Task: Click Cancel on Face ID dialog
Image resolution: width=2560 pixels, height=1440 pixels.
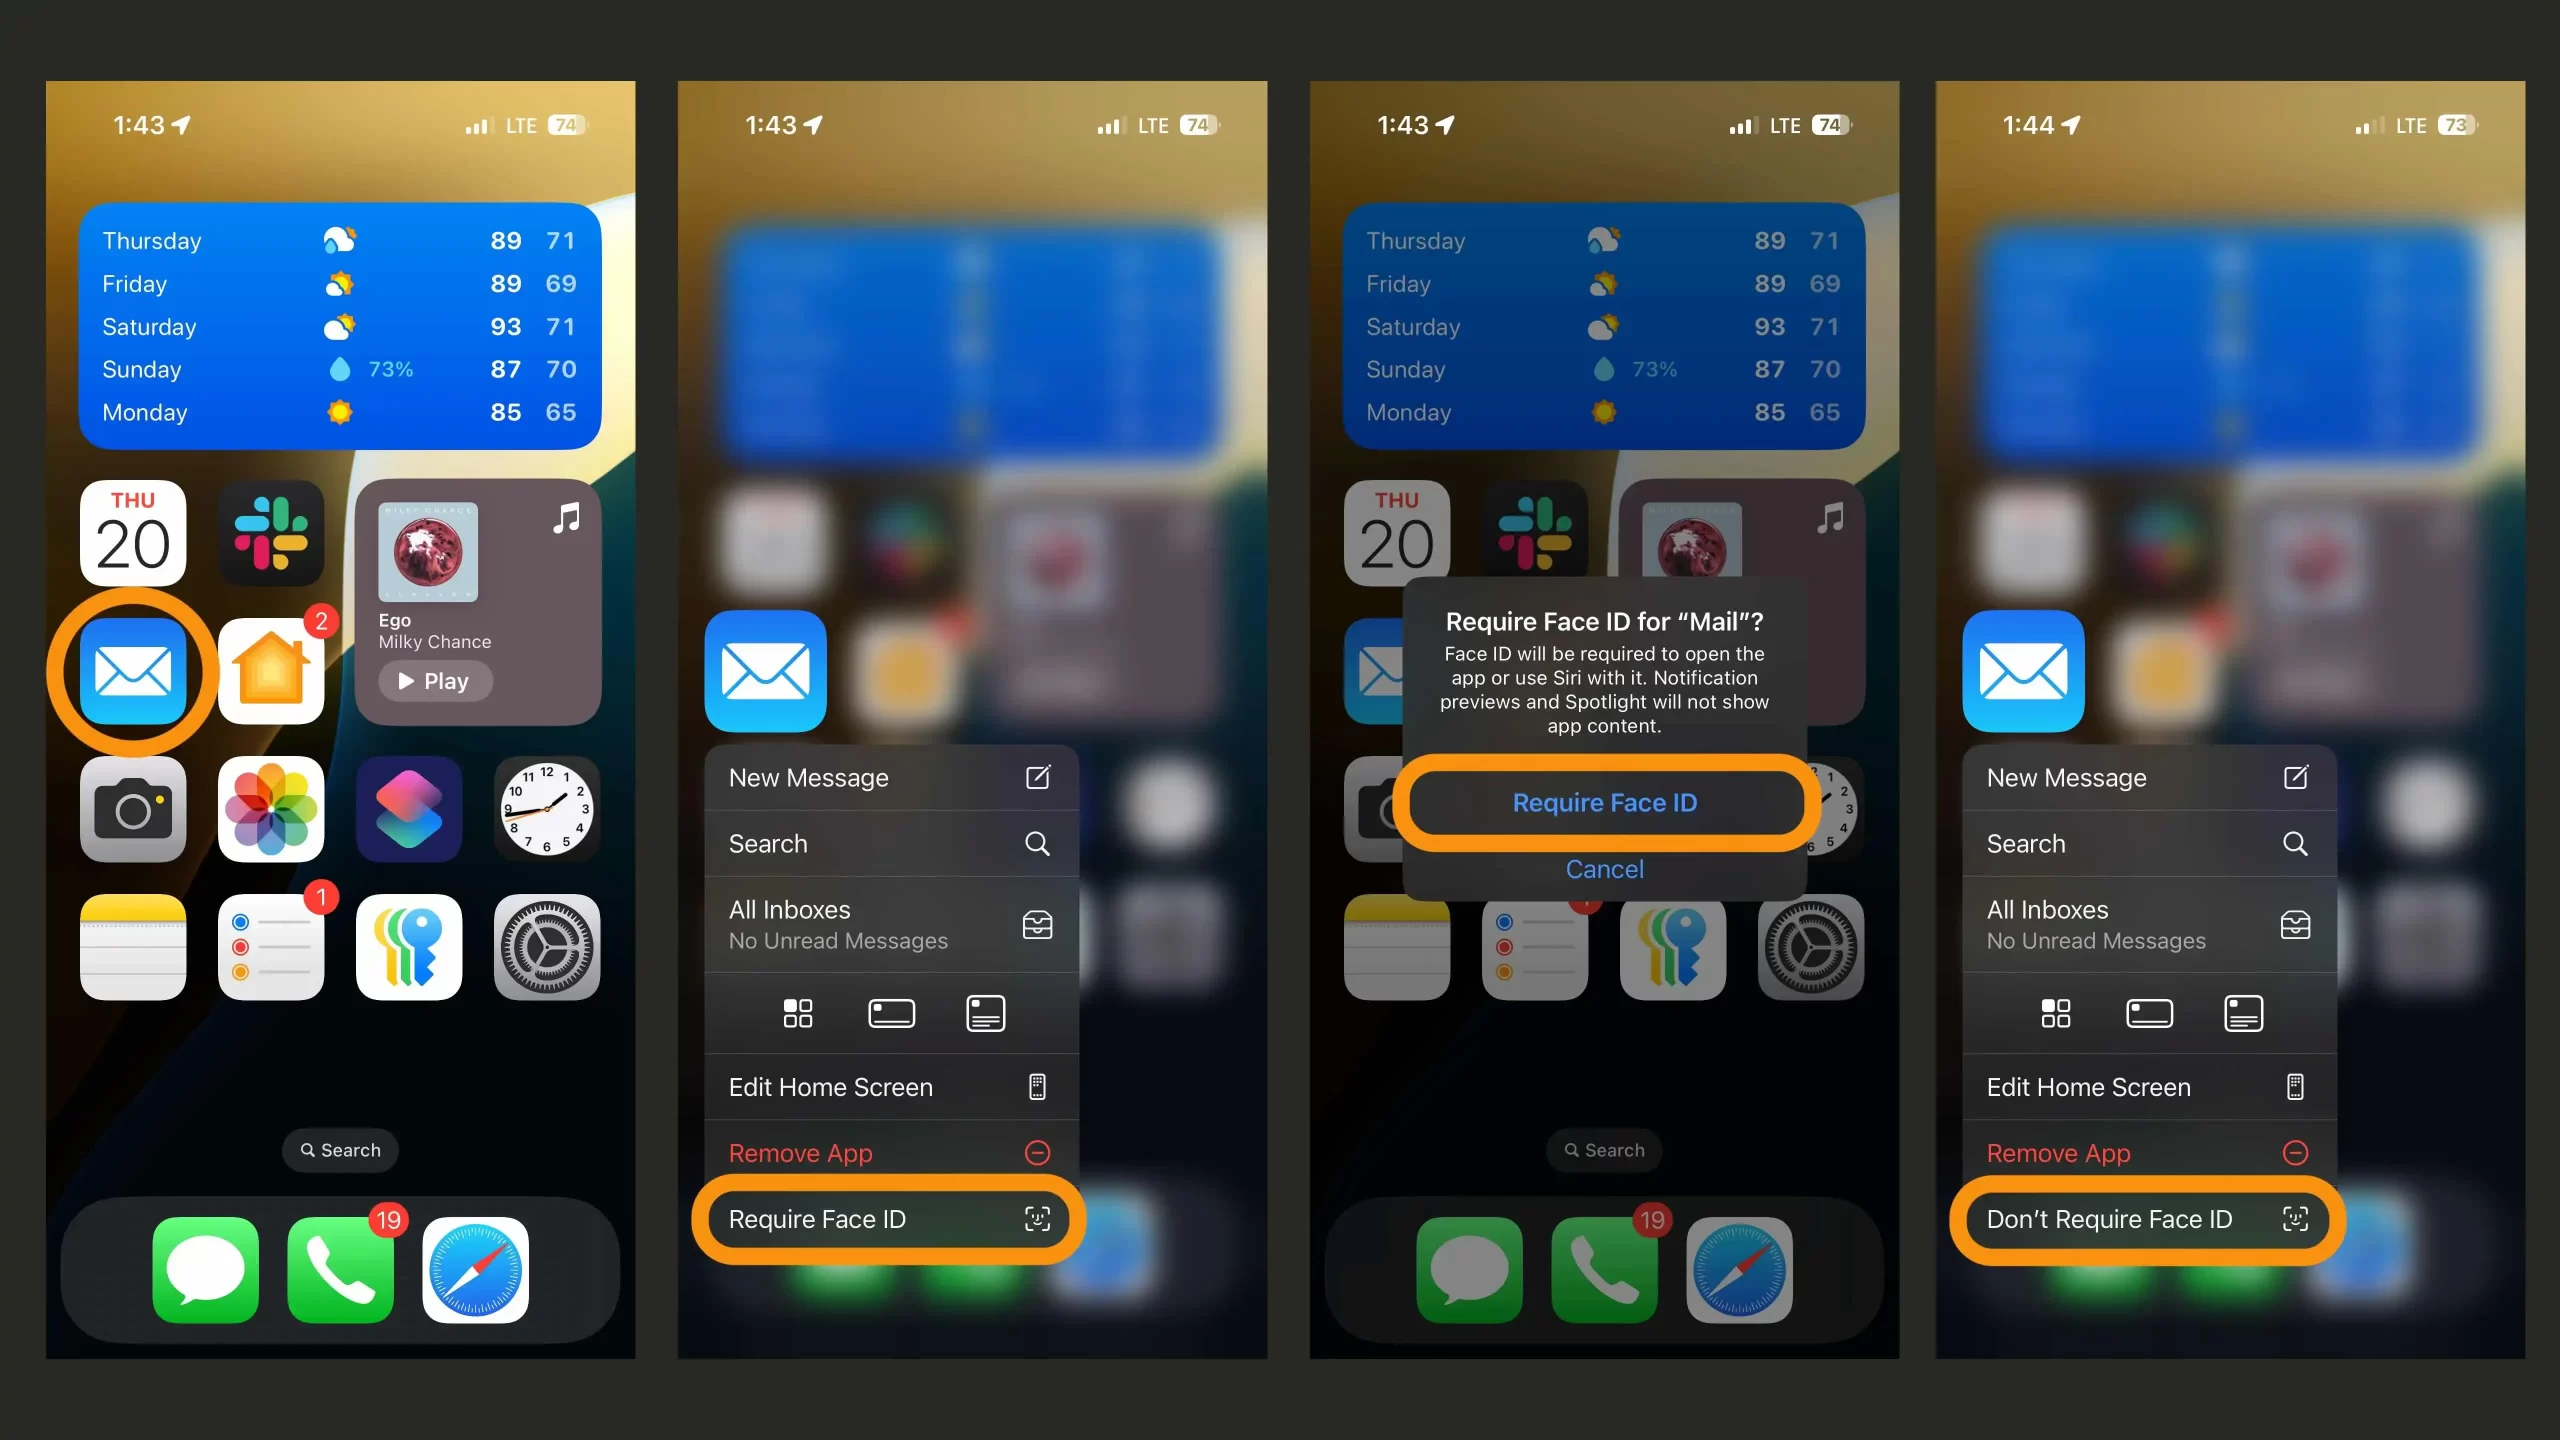Action: click(1604, 869)
